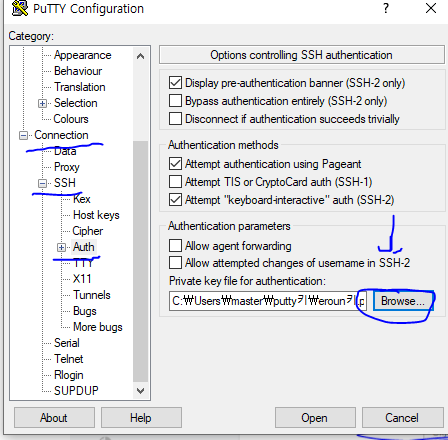
Task: Select the Host keys category
Action: click(x=96, y=215)
